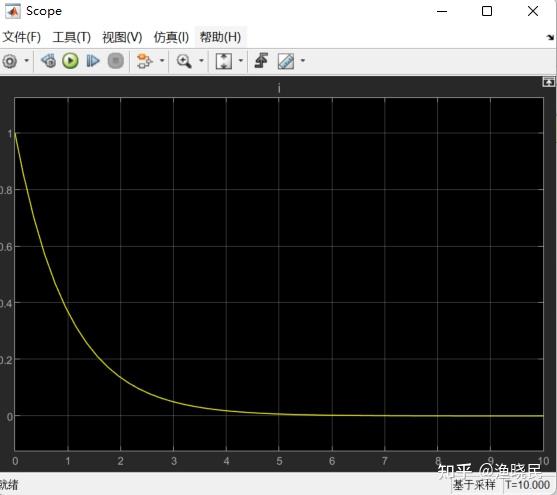This screenshot has width=557, height=495.
Task: Select the zoom magnifier tool
Action: (x=184, y=61)
